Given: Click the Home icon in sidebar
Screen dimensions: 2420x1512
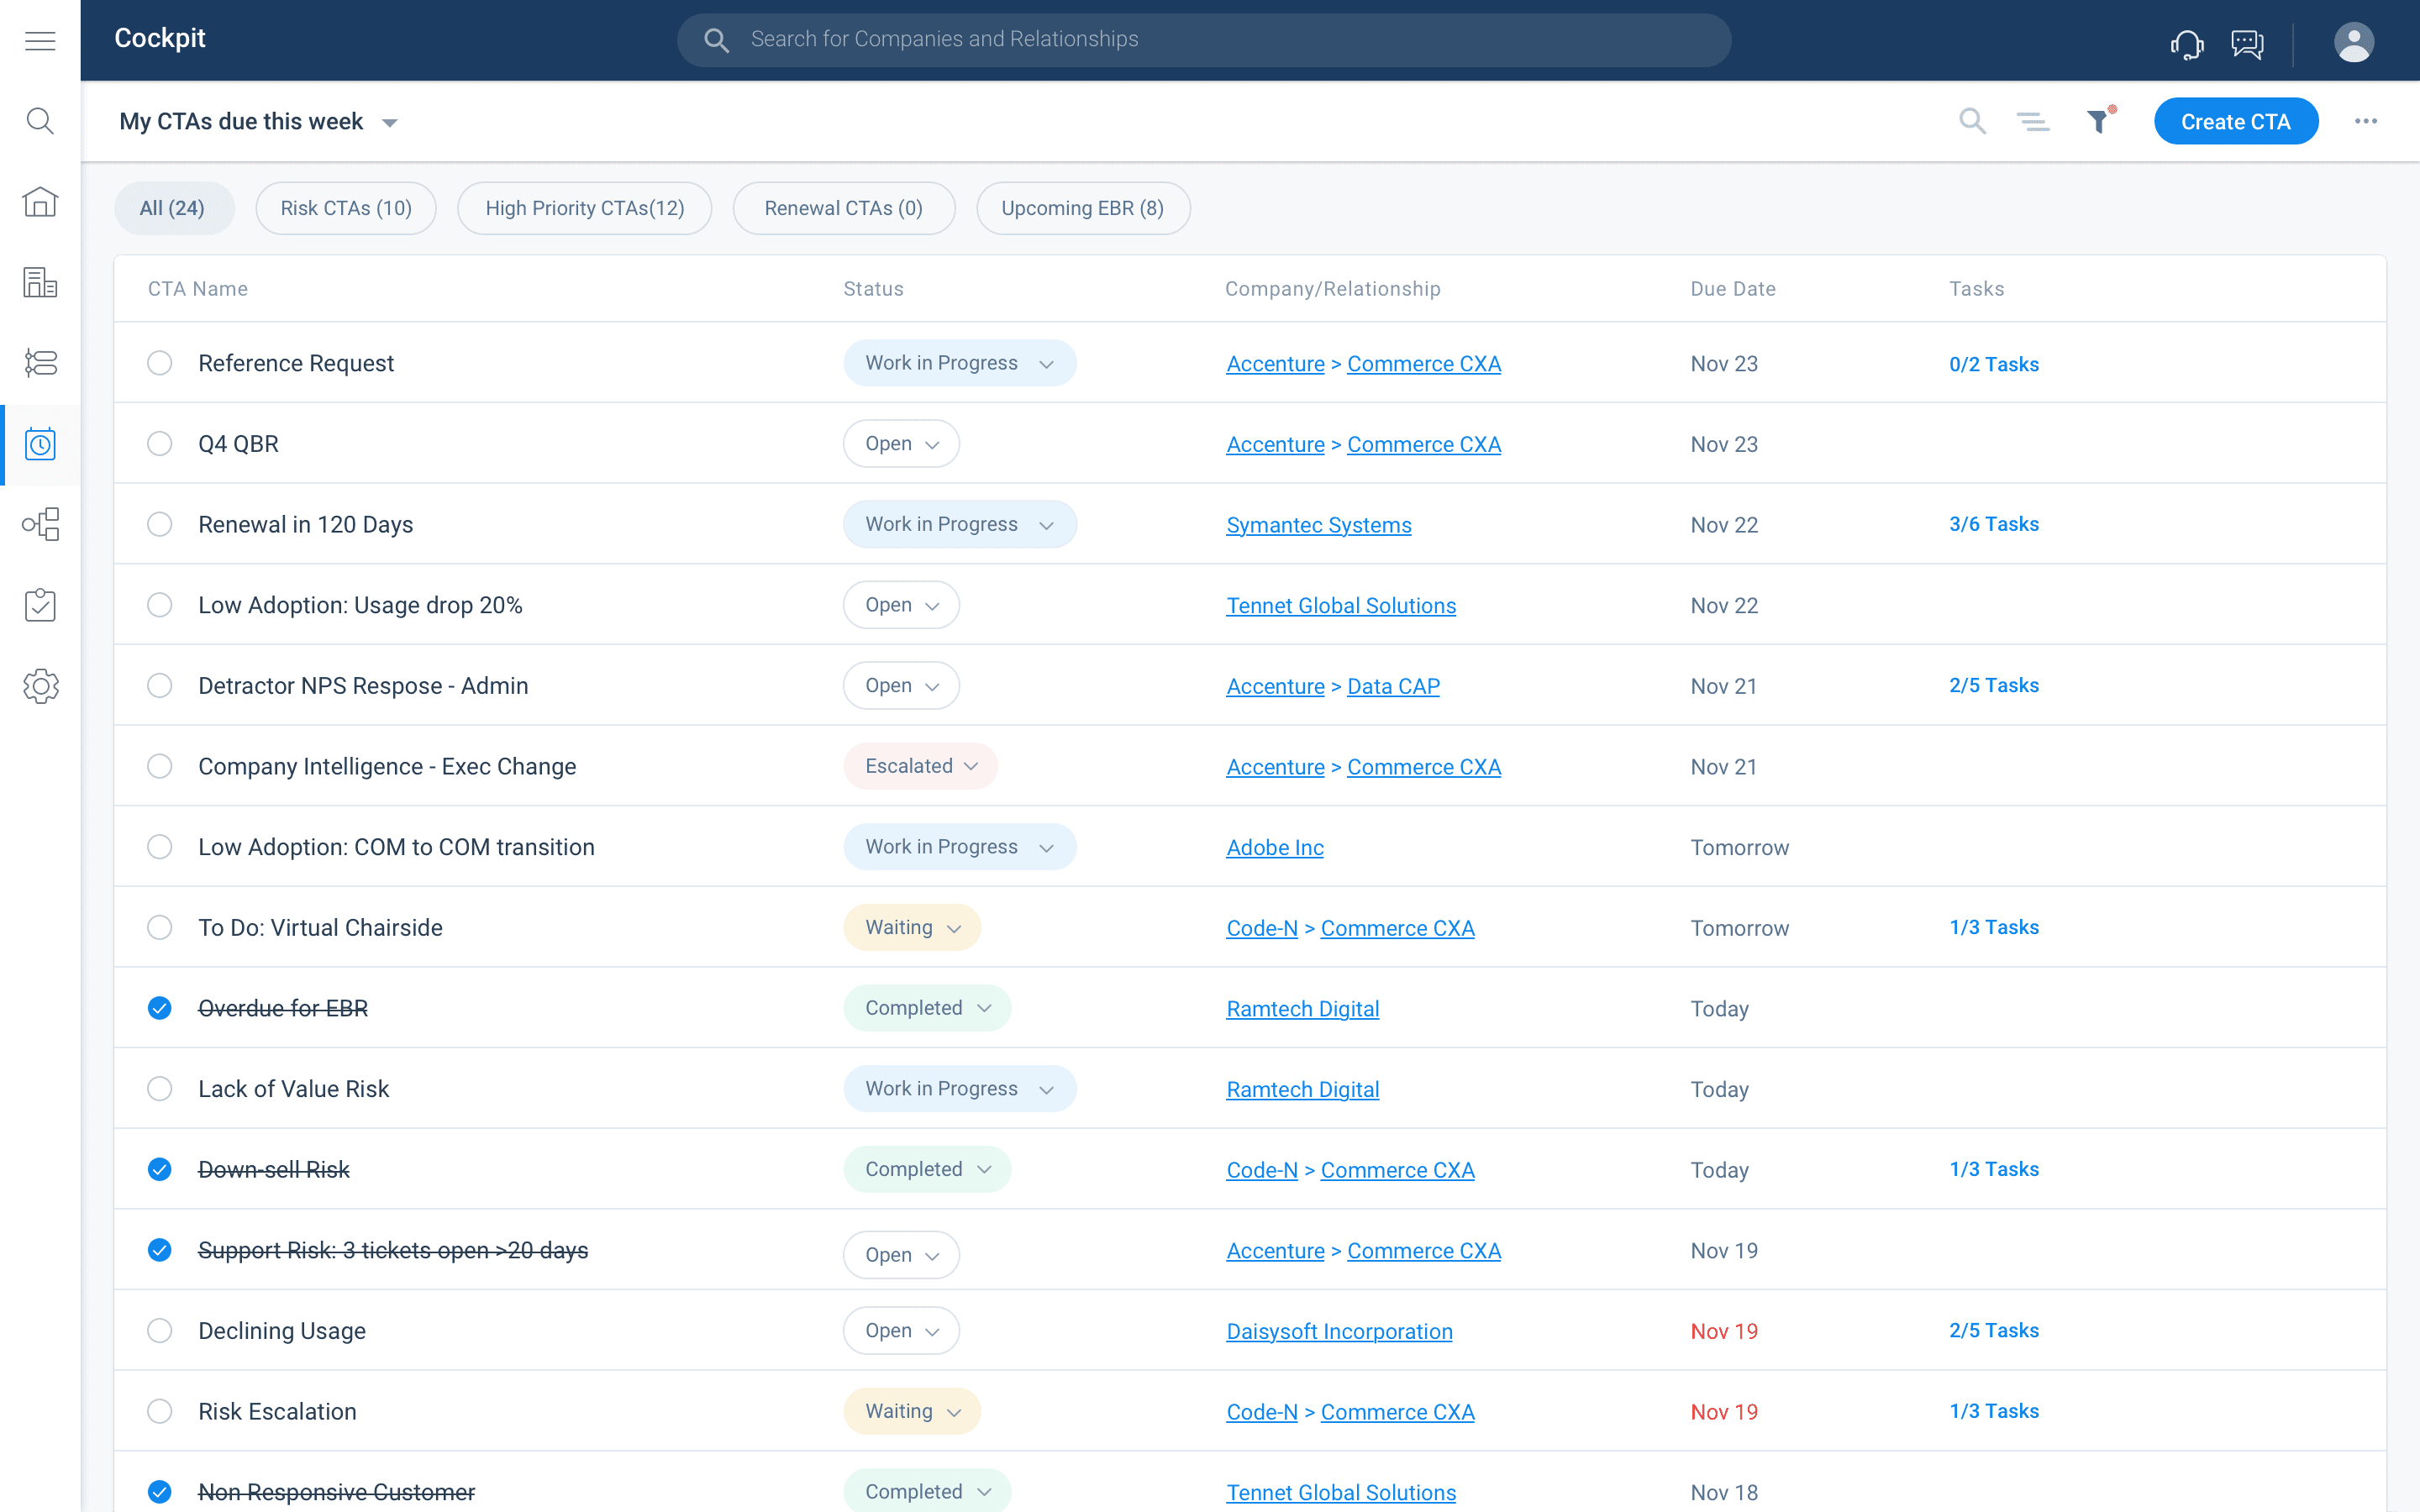Looking at the screenshot, I should click(x=40, y=202).
